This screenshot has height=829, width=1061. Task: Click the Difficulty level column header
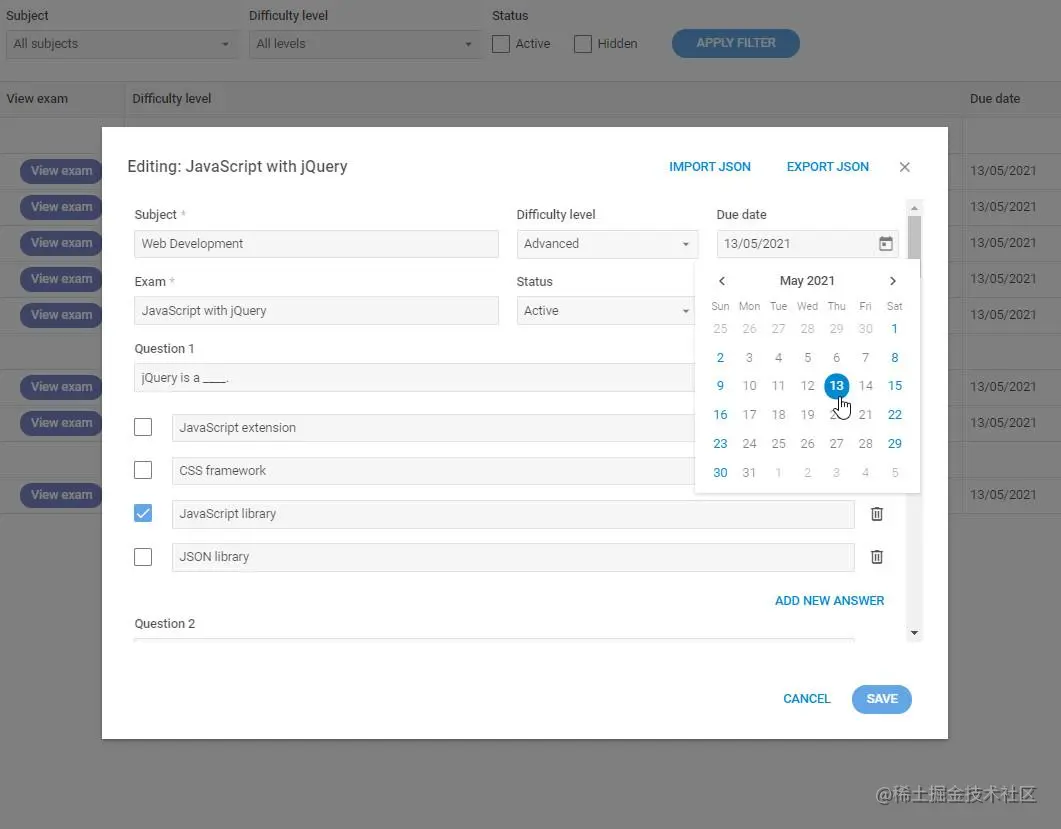[x=172, y=99]
